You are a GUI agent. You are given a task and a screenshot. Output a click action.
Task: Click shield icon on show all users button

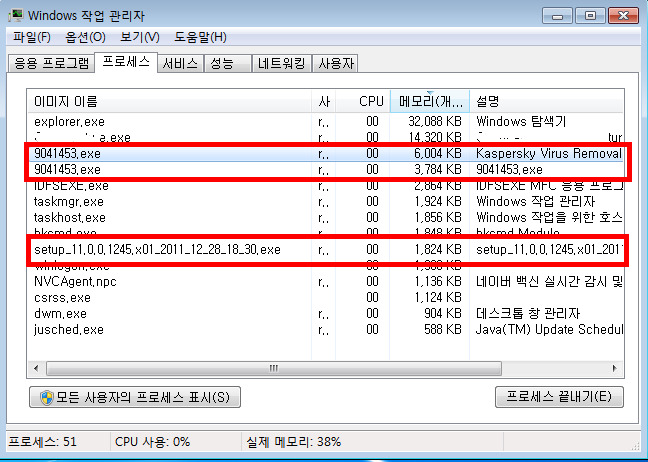coord(44,397)
